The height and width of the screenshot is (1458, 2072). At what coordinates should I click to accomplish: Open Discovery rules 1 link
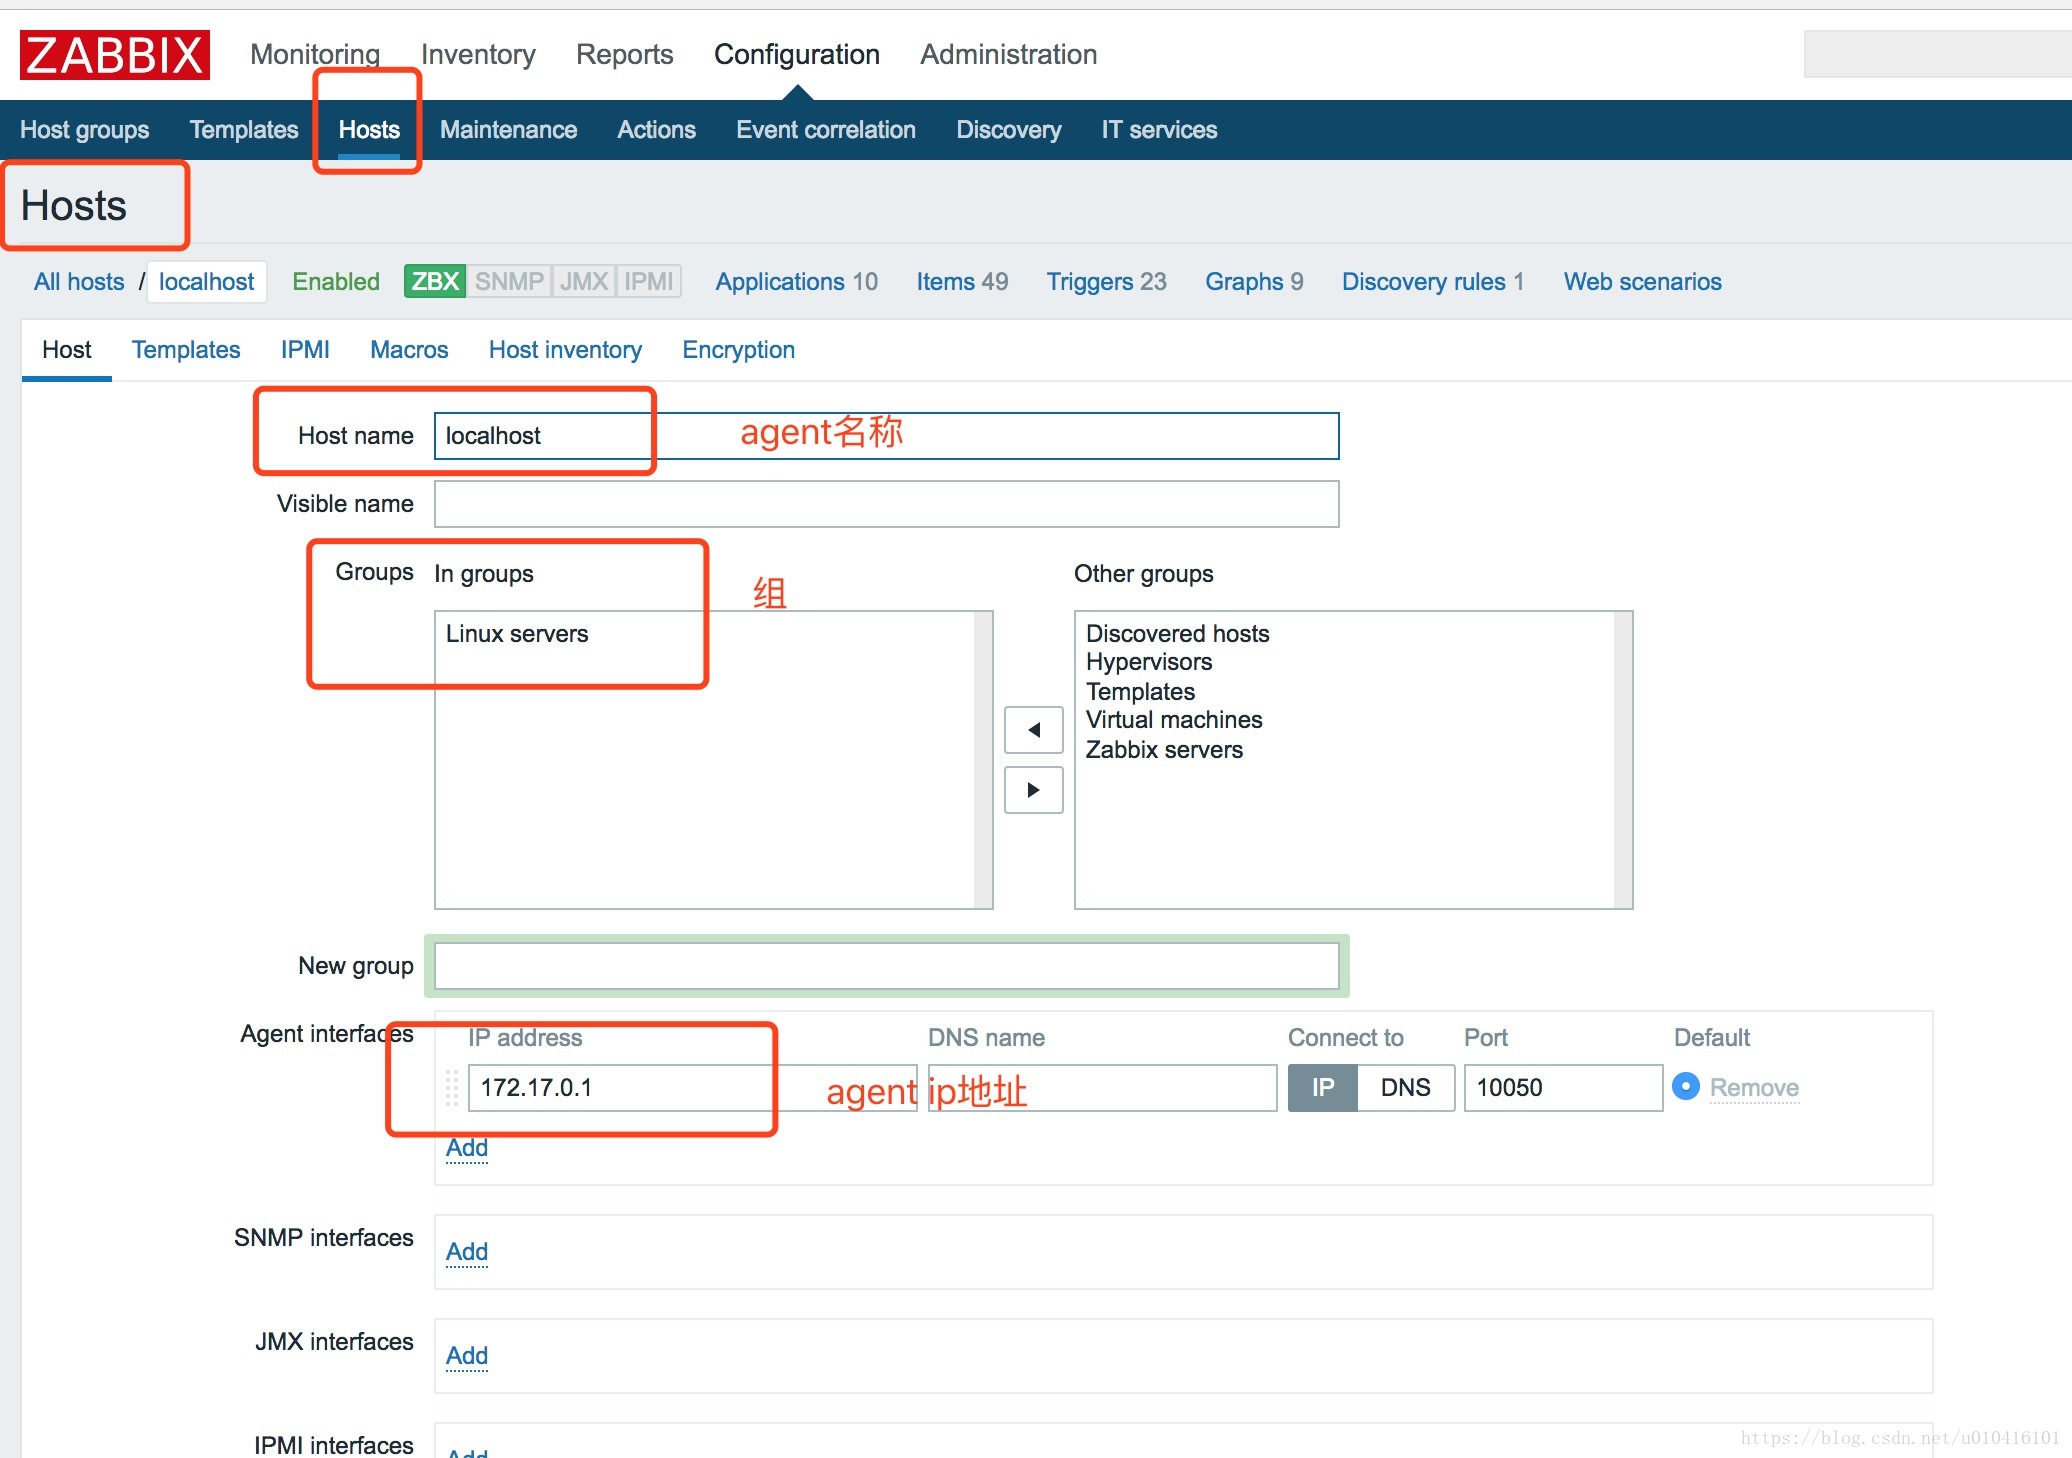pos(1432,282)
